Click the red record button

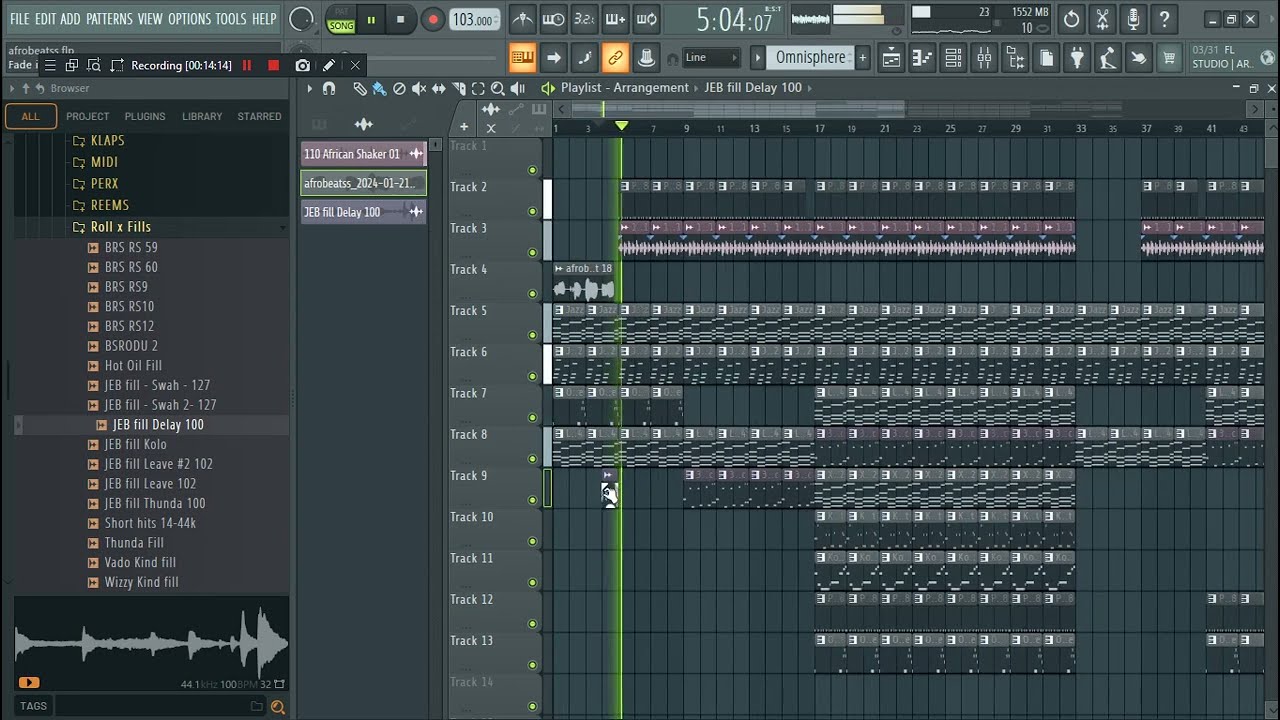click(x=432, y=19)
